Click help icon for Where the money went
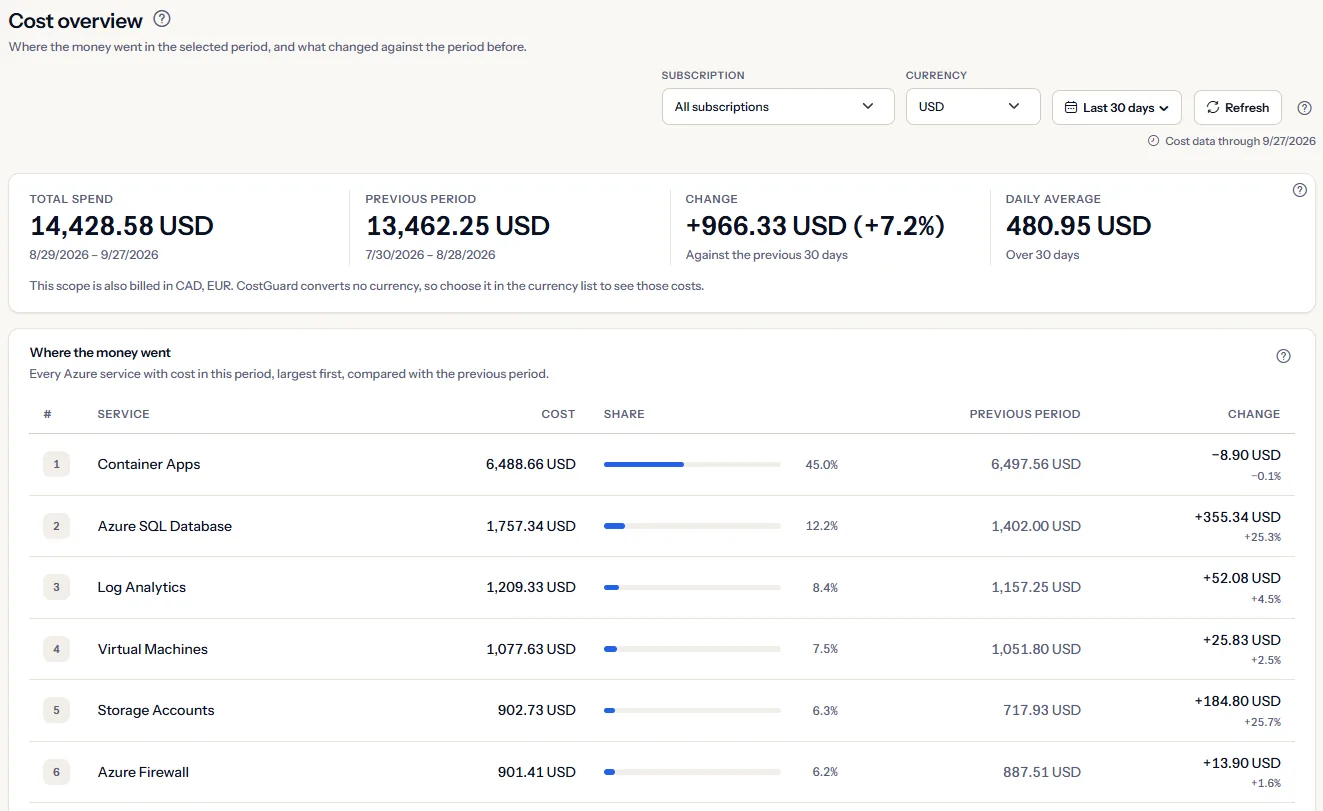Image resolution: width=1323 pixels, height=811 pixels. [1284, 356]
